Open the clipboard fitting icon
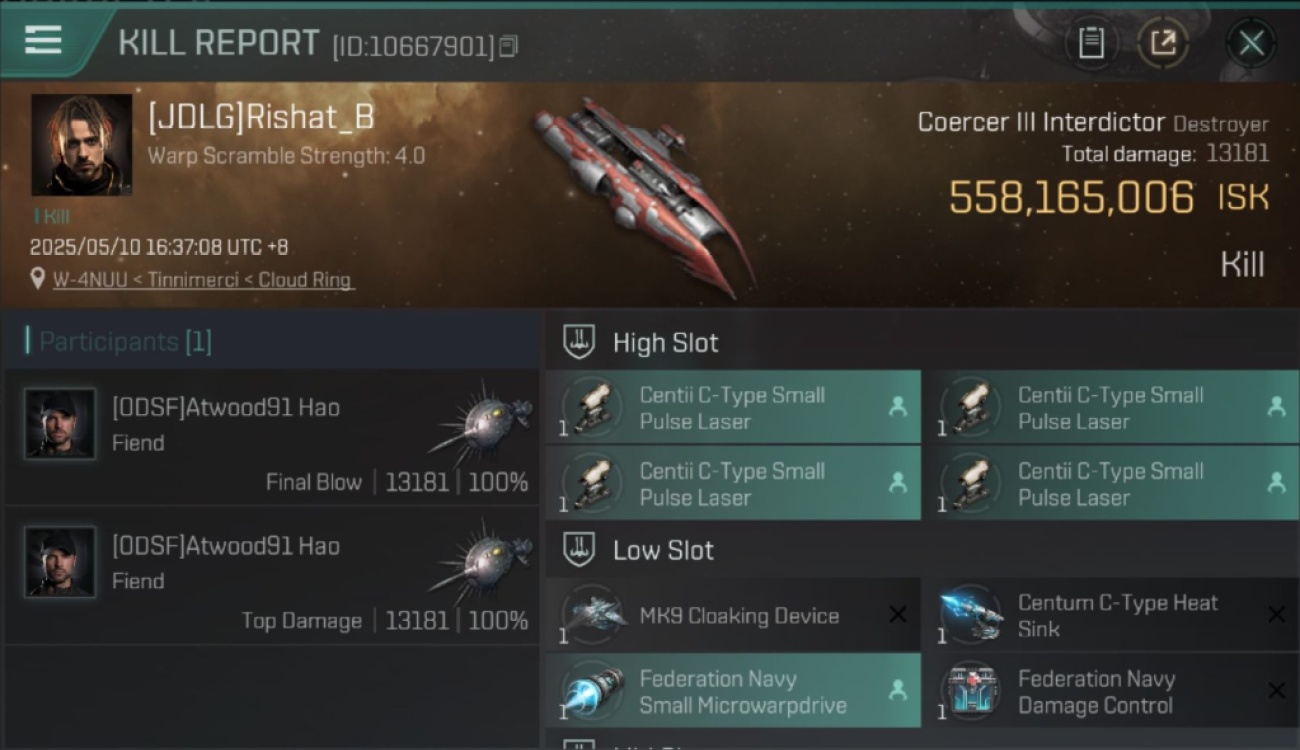 (1091, 43)
